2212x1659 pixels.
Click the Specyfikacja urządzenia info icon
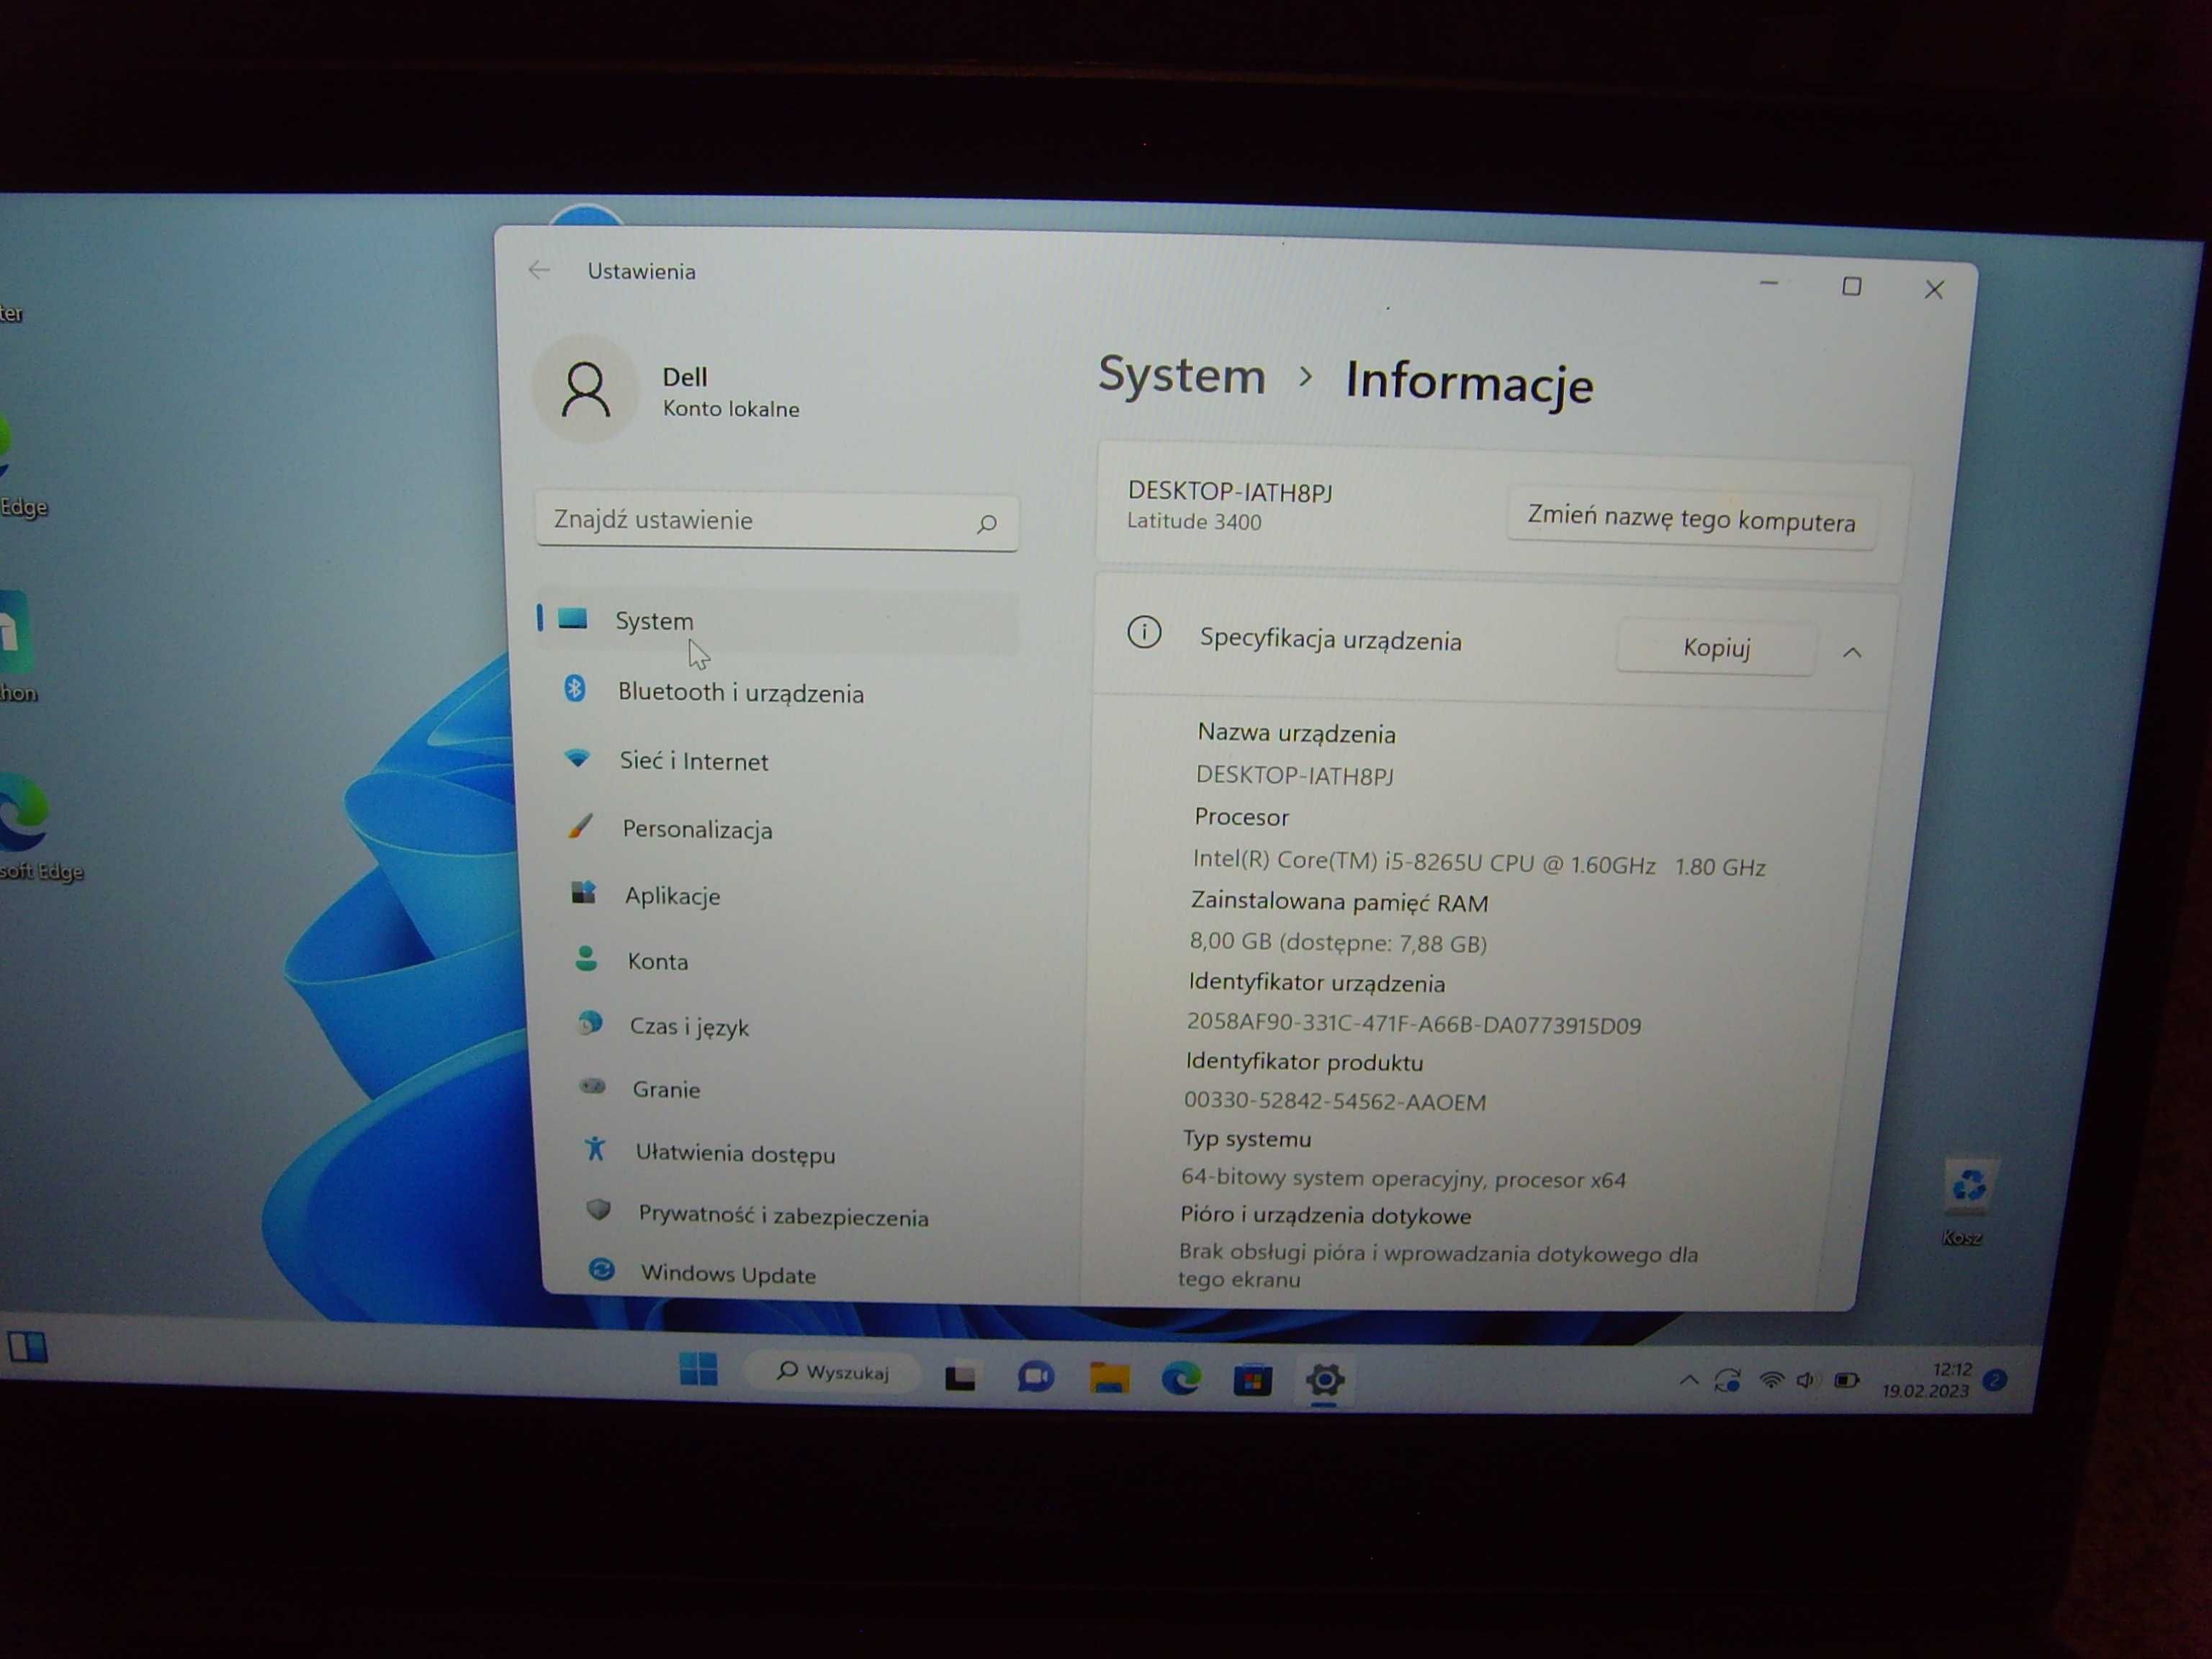(1144, 632)
